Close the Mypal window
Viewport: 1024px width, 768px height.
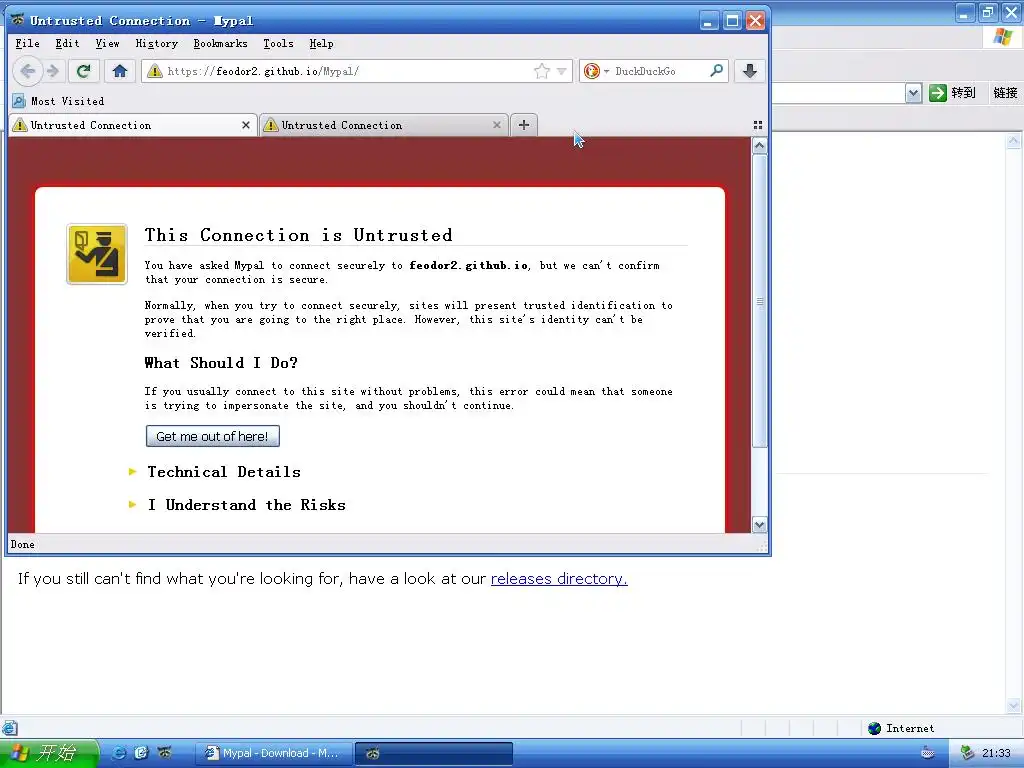[x=756, y=21]
